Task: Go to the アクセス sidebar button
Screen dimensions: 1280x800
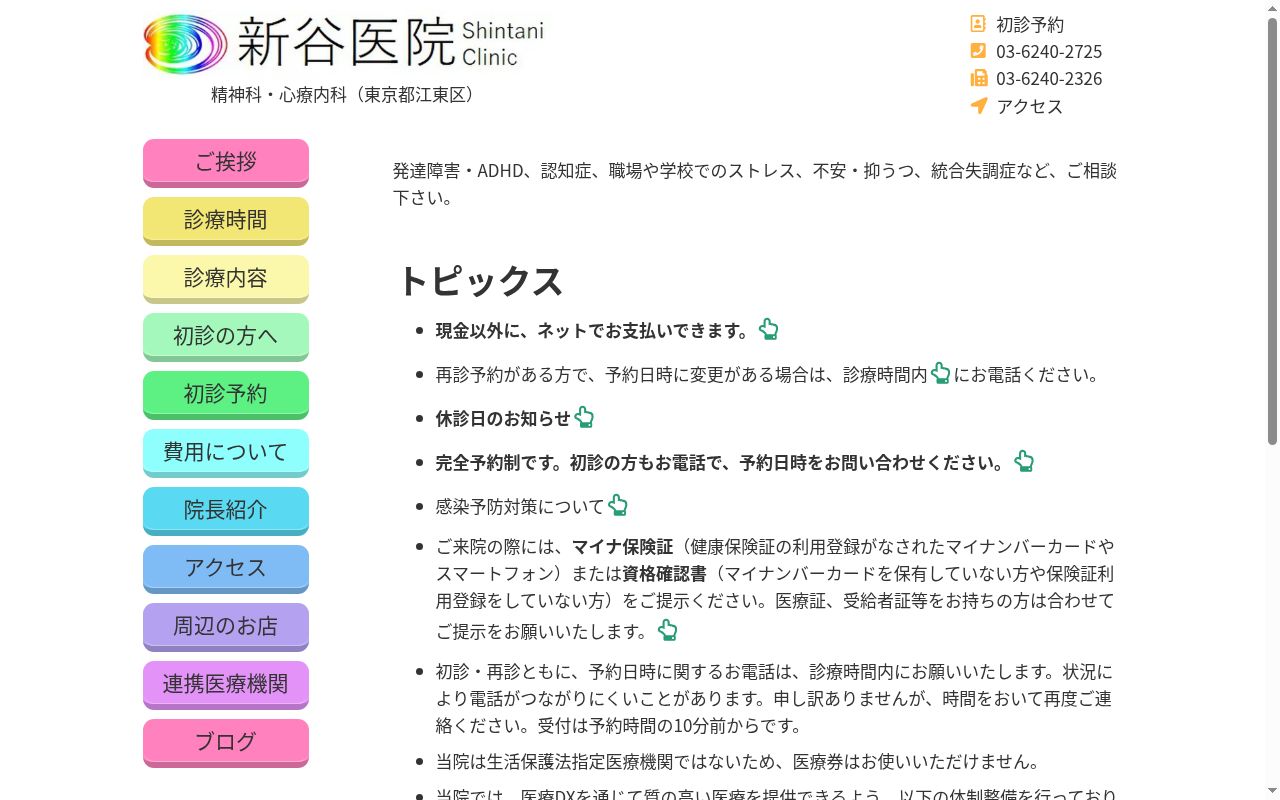Action: pyautogui.click(x=226, y=568)
